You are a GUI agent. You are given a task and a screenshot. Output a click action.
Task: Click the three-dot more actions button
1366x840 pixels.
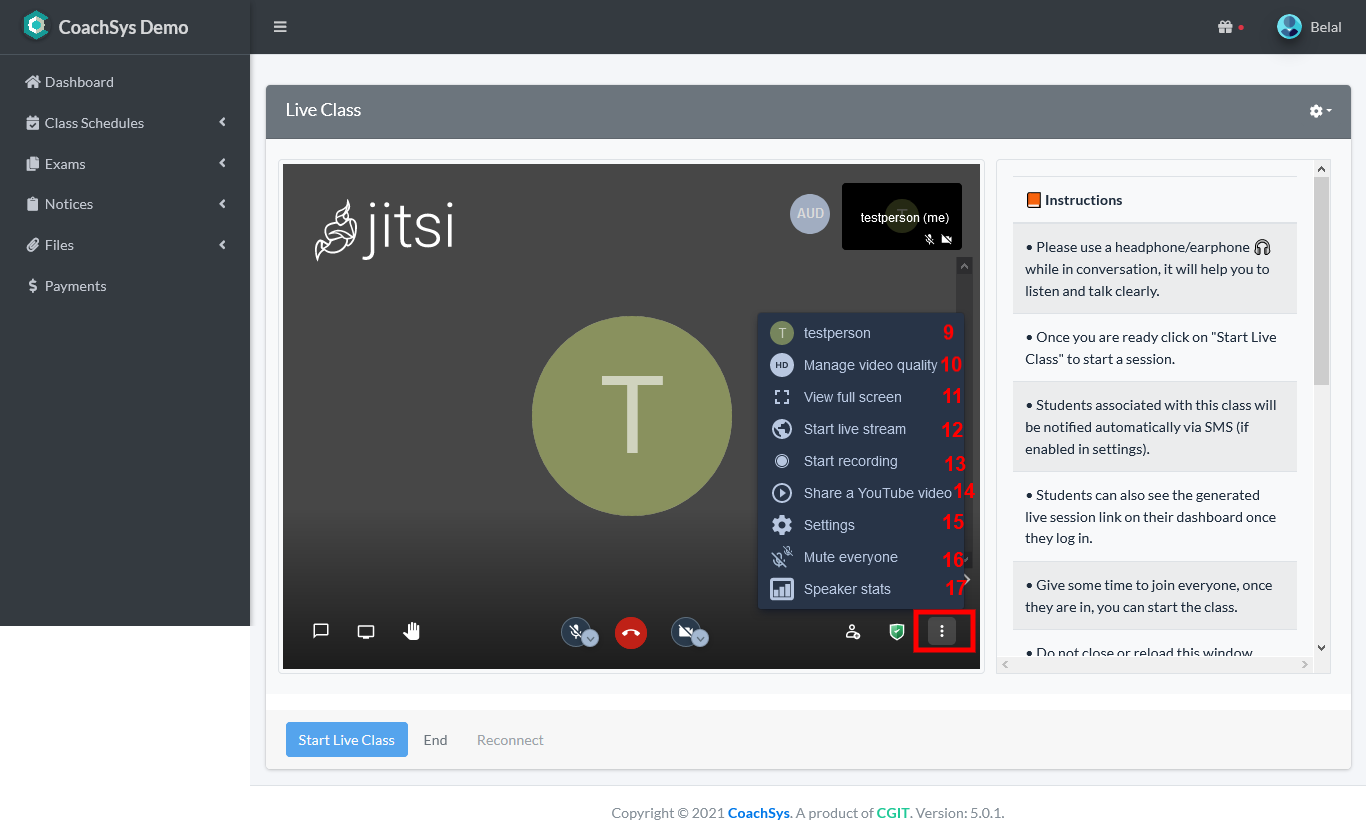pyautogui.click(x=942, y=632)
